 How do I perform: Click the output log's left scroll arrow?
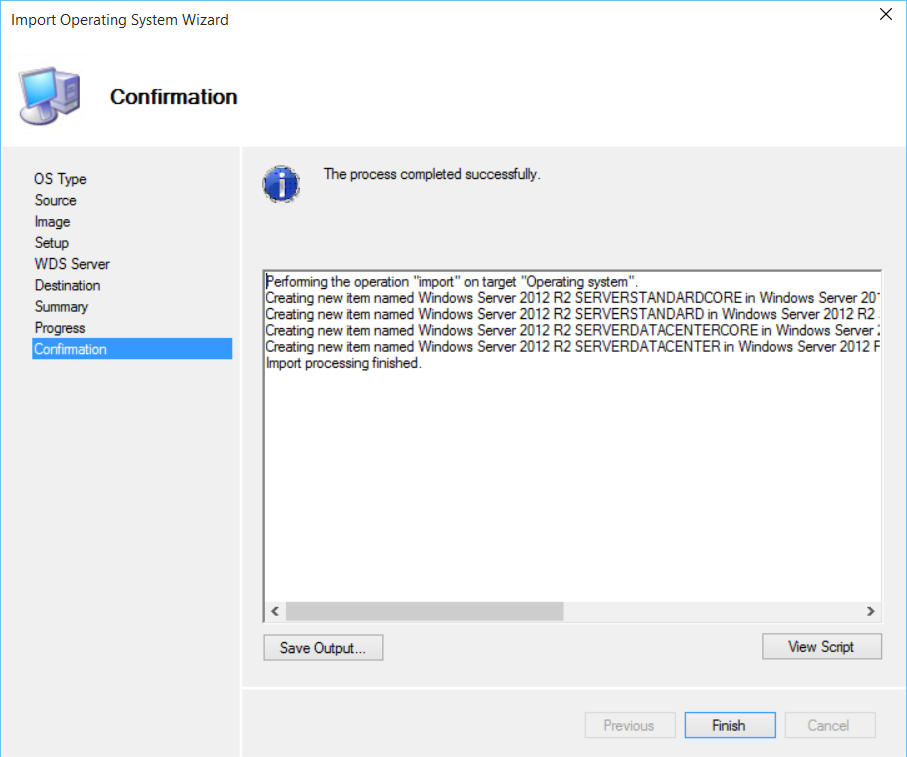click(275, 611)
